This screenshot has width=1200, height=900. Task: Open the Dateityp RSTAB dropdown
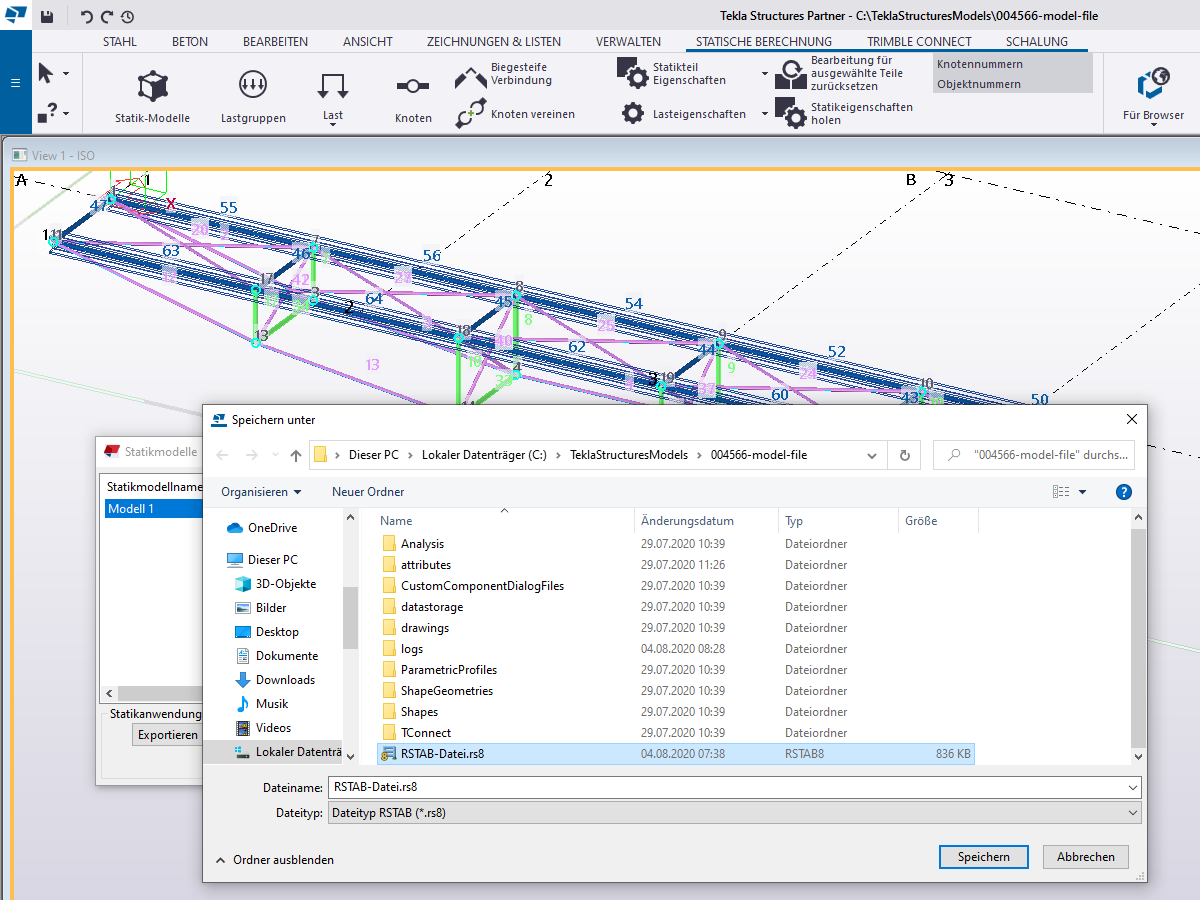click(733, 813)
